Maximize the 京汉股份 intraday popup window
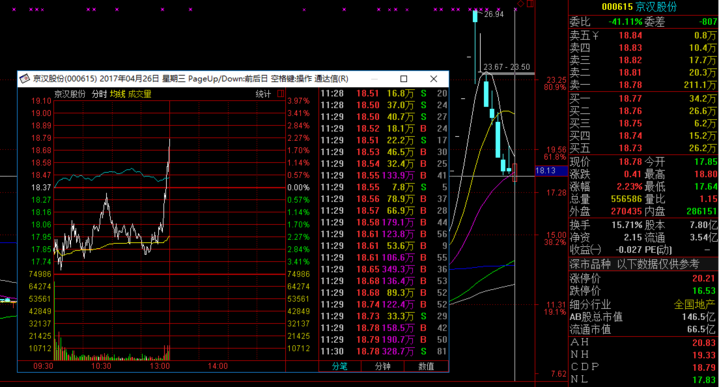Image resolution: width=719 pixels, height=387 pixels. tap(404, 79)
